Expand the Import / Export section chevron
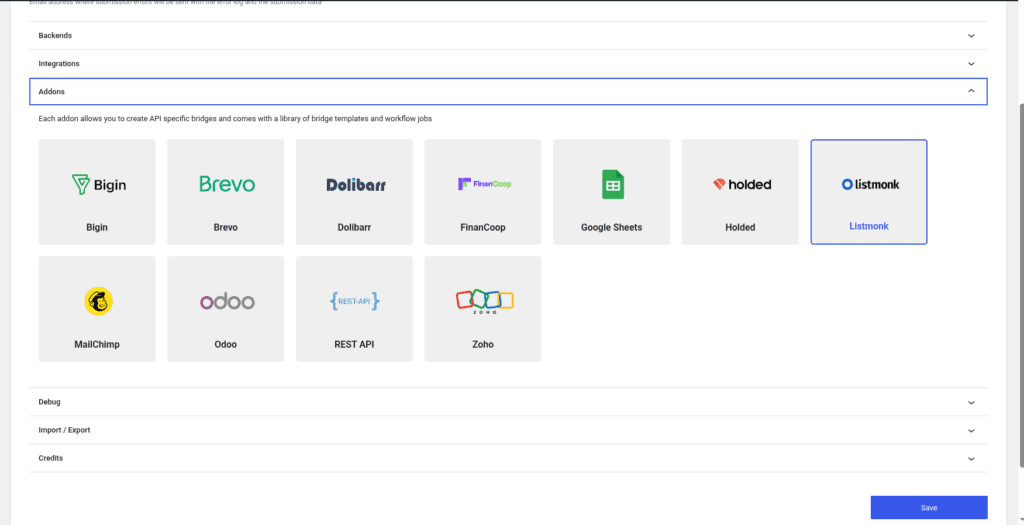 tap(971, 431)
